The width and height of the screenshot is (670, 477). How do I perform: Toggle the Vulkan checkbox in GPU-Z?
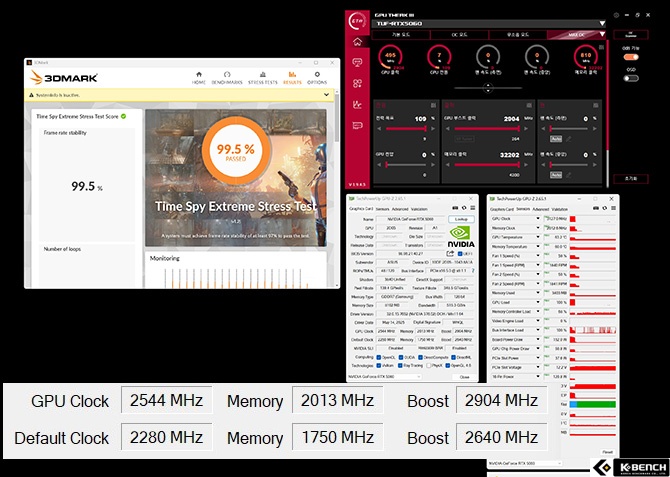coord(379,366)
